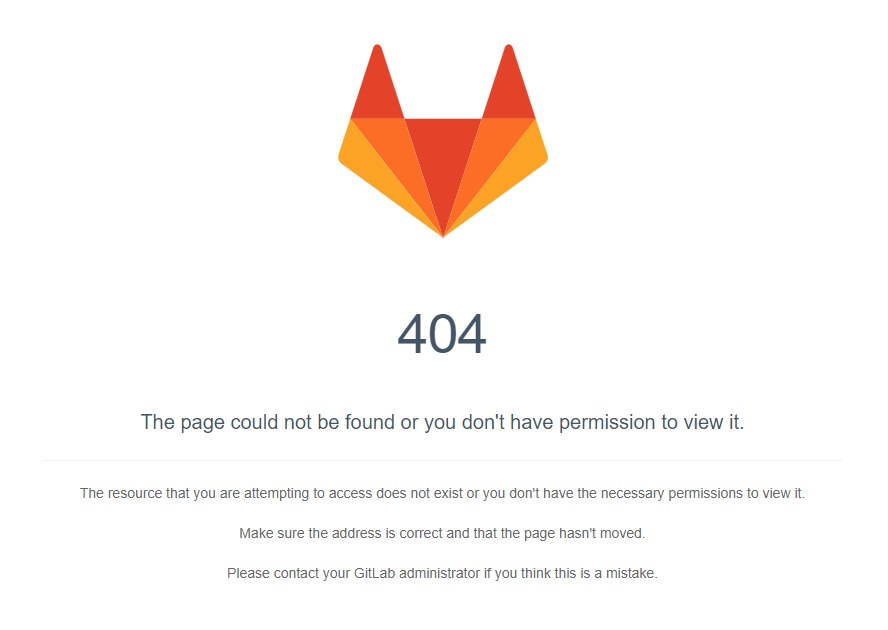The height and width of the screenshot is (630, 888).
Task: Click the horizontal divider line below heading
Action: (x=442, y=461)
